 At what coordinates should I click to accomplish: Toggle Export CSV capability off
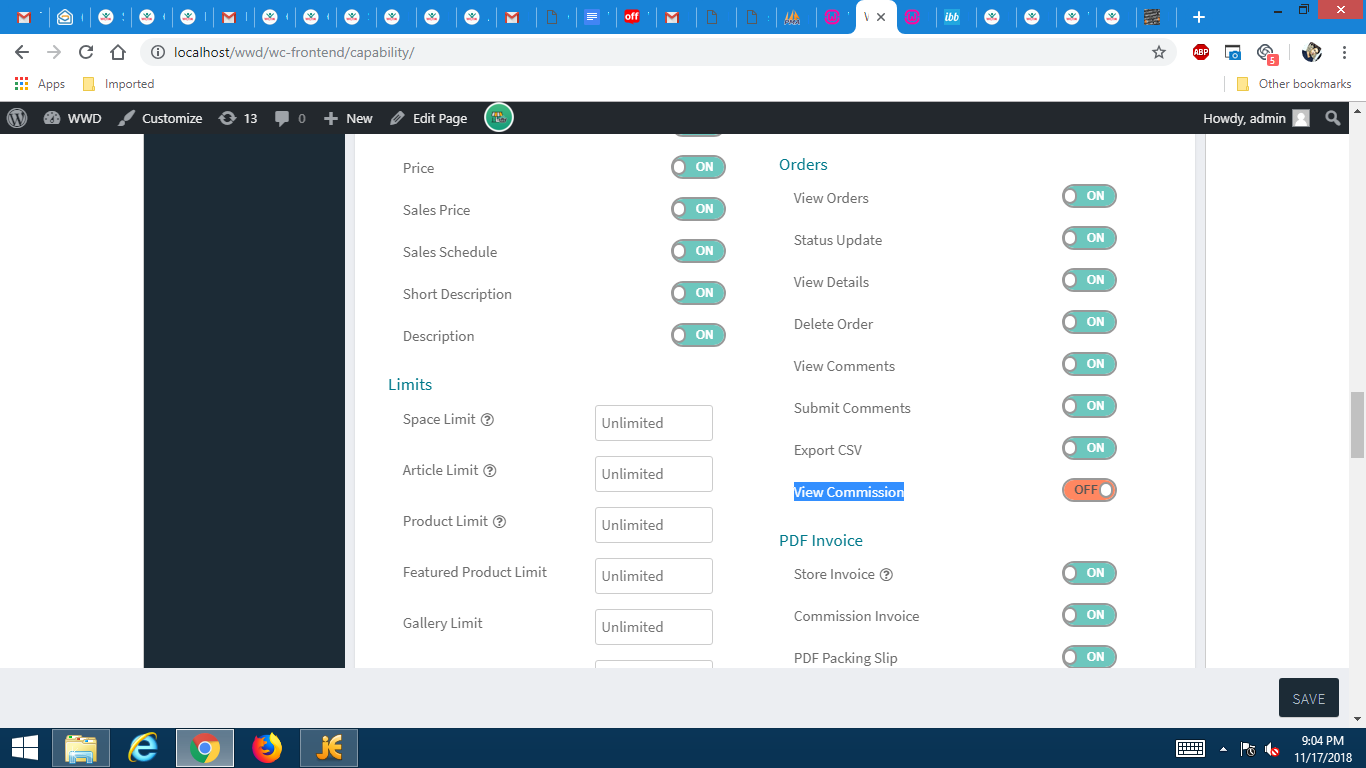pos(1089,448)
